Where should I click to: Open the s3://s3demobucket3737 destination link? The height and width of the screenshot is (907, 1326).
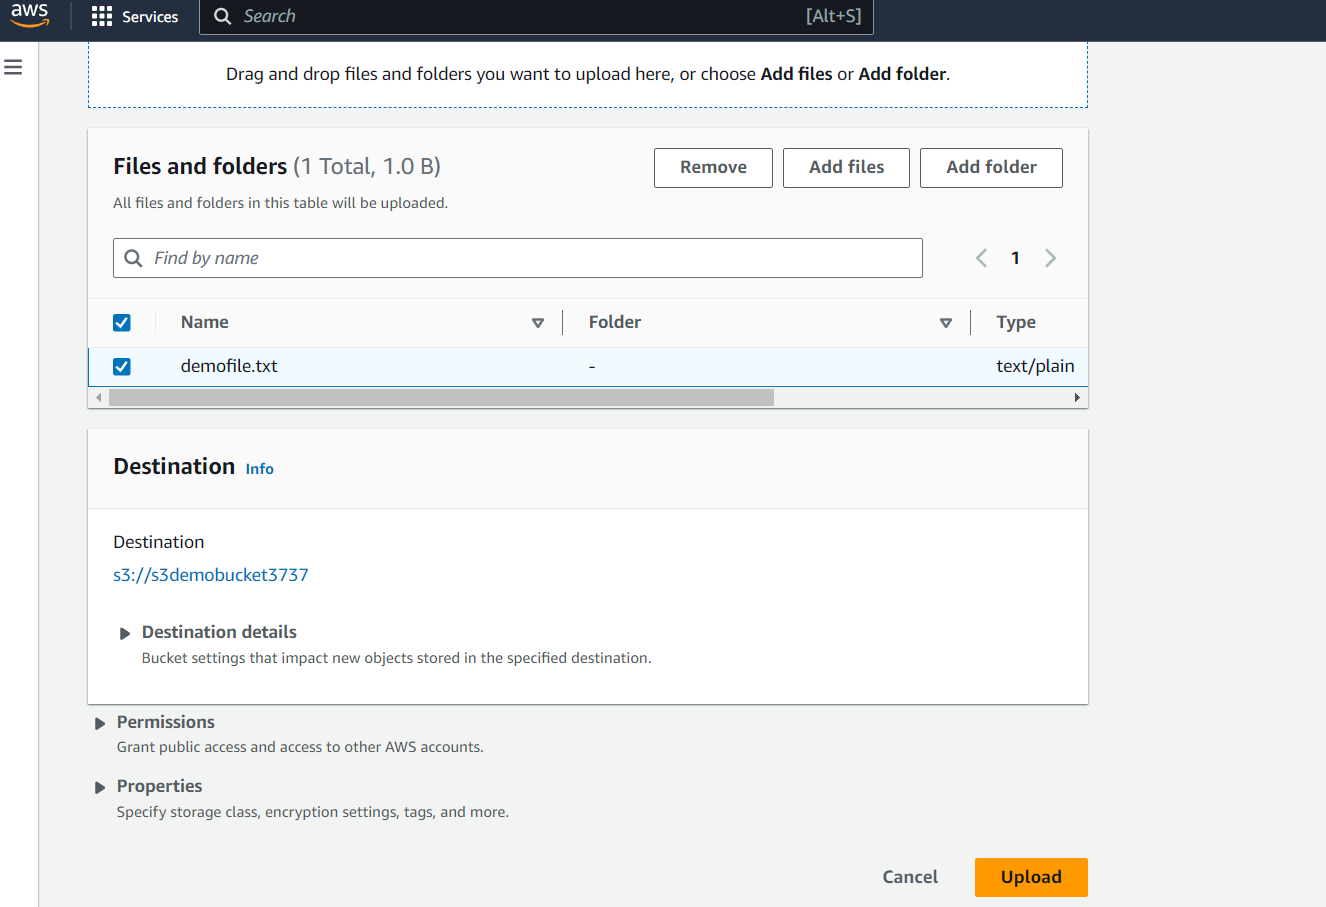click(211, 575)
